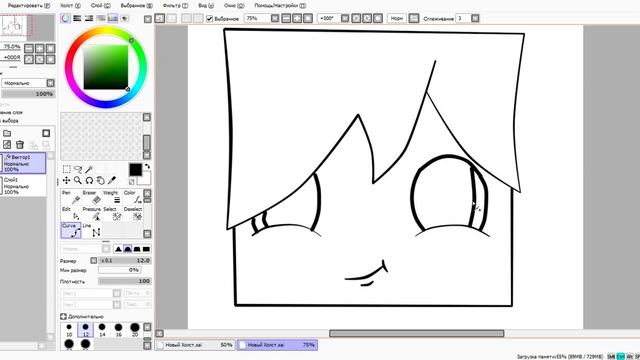Select the magic wand tool
Image resolution: width=640 pixels, height=360 pixels.
(x=89, y=169)
